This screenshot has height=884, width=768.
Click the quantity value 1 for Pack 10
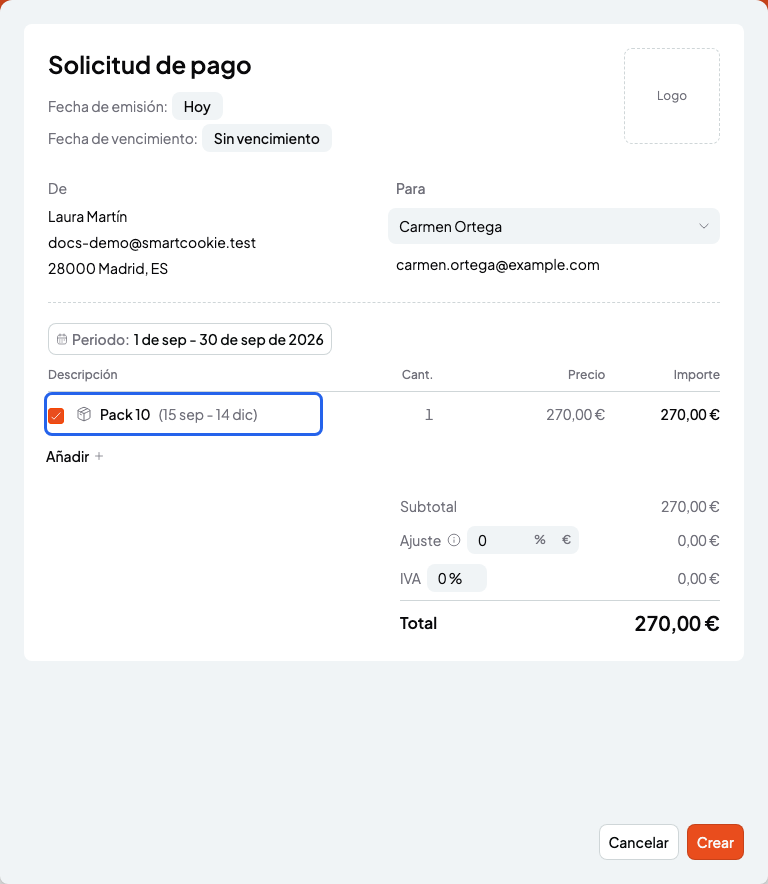(429, 414)
